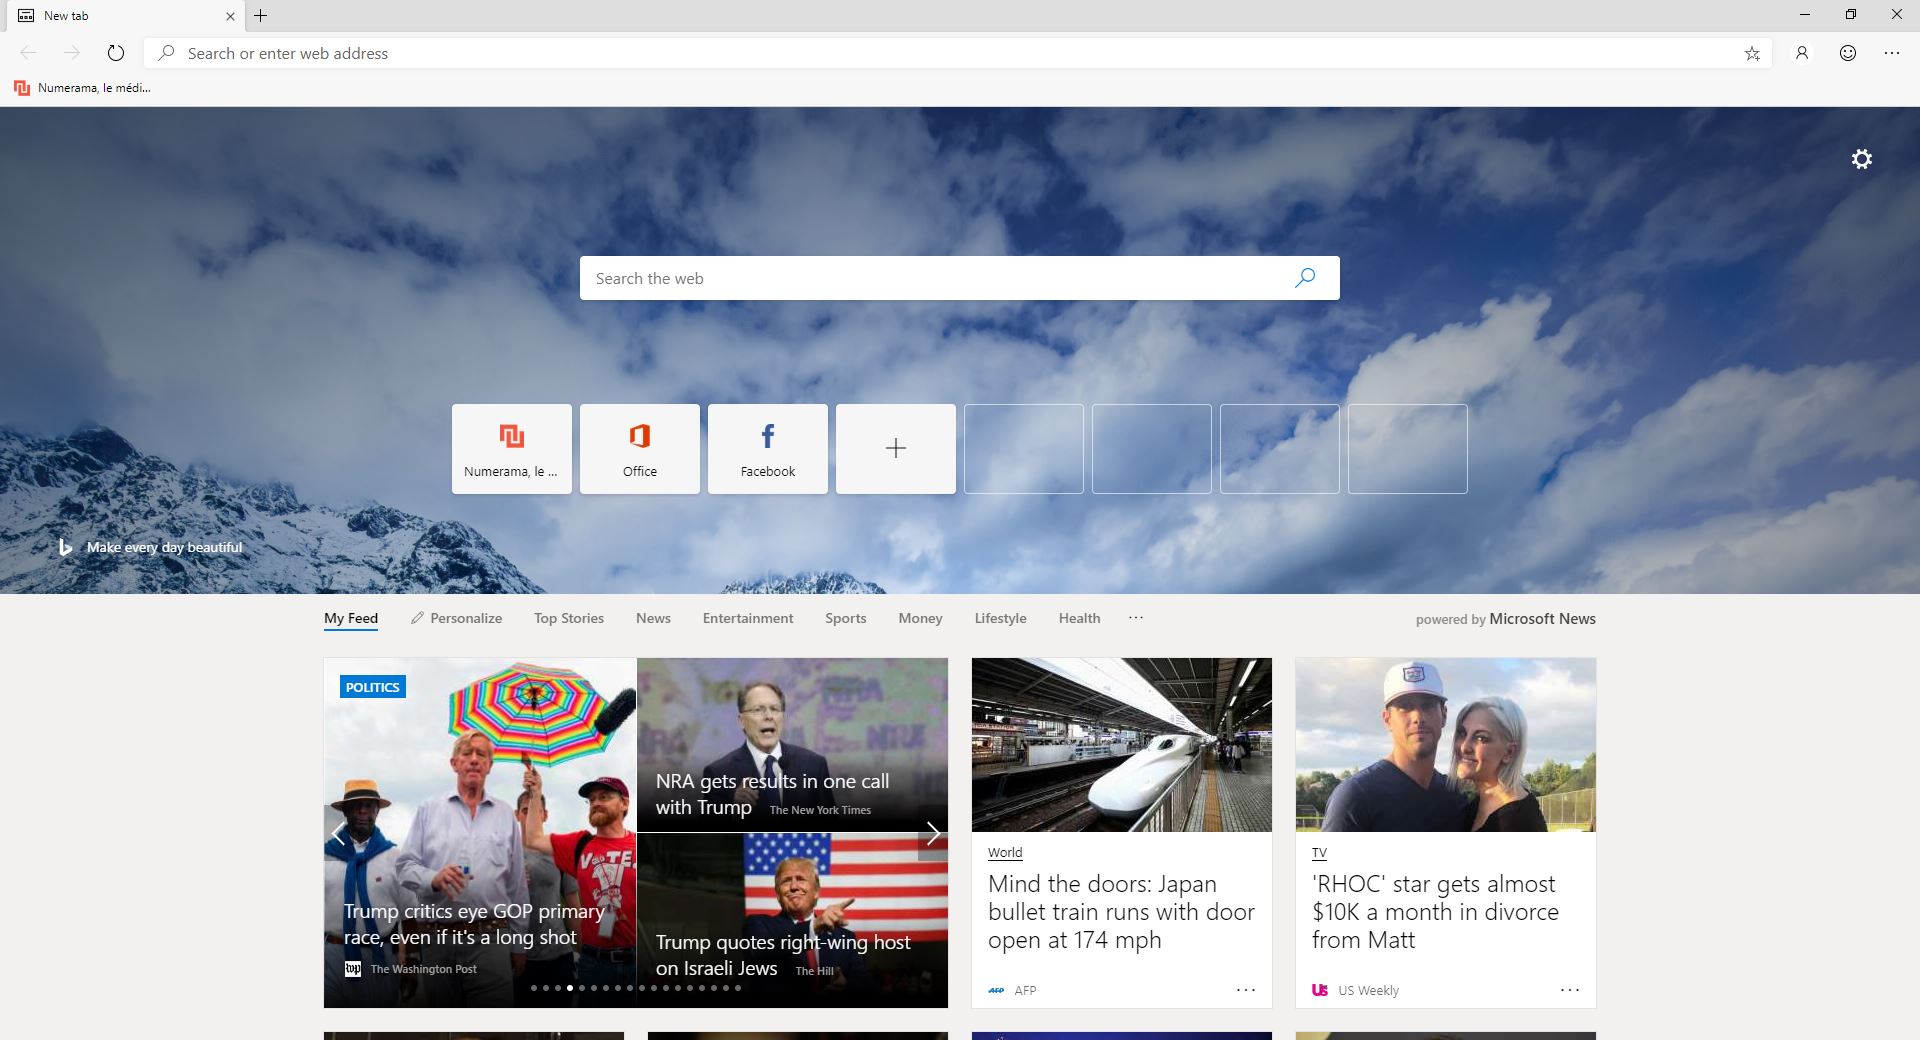Click Personalize feed link
The image size is (1920, 1040).
457,618
